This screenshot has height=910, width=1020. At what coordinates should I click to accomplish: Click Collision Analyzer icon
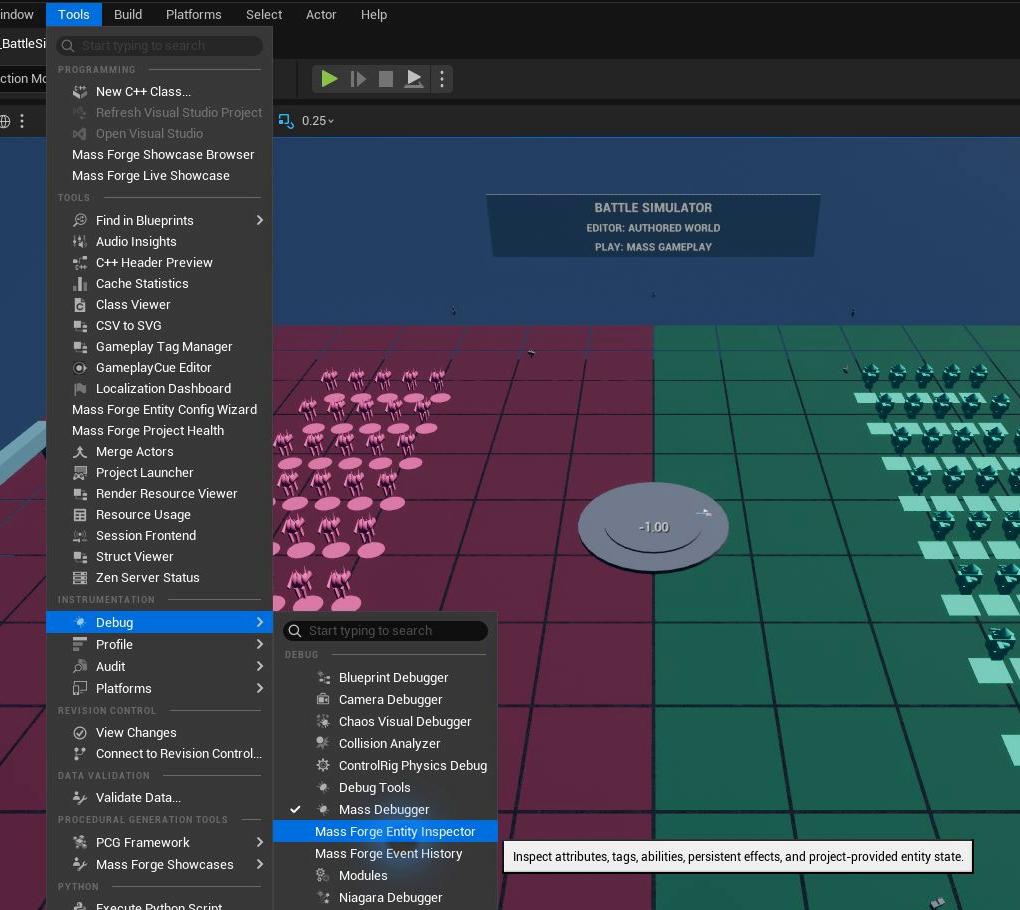click(323, 743)
